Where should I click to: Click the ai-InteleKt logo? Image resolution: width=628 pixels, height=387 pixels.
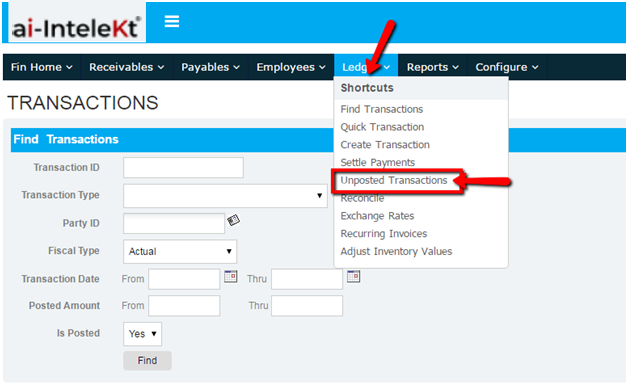76,23
